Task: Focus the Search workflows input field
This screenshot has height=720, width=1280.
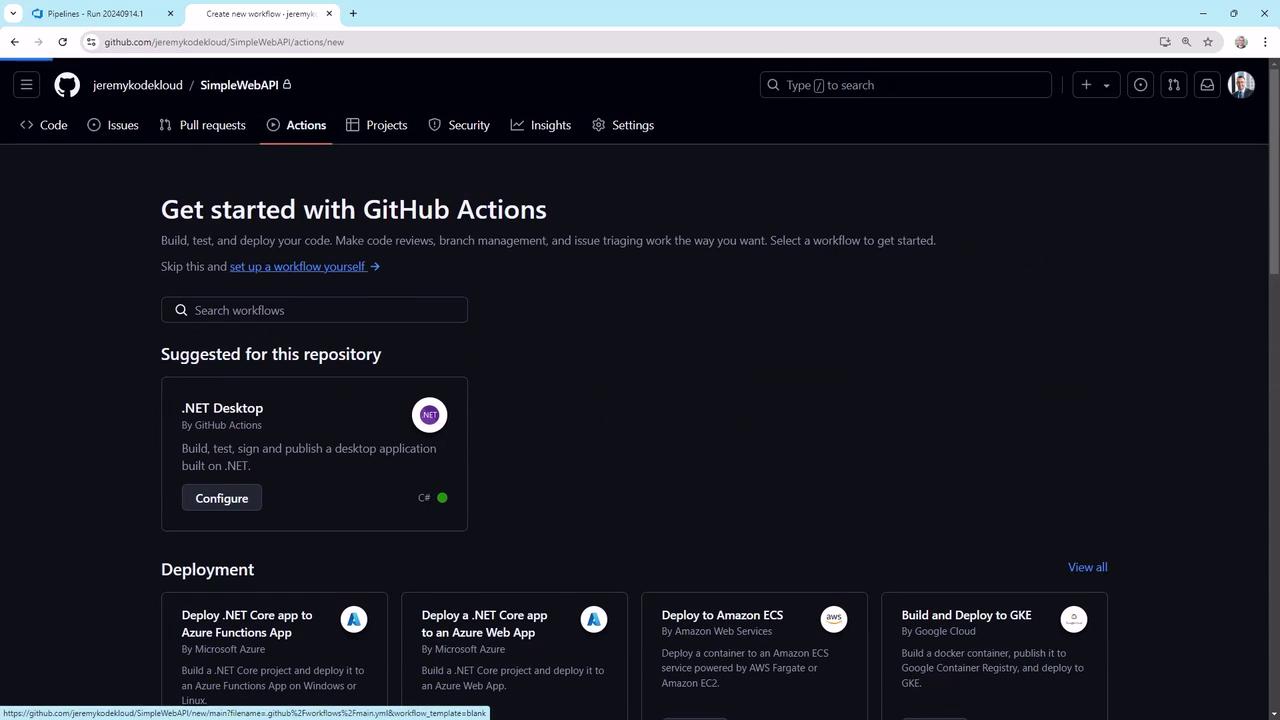Action: point(314,310)
